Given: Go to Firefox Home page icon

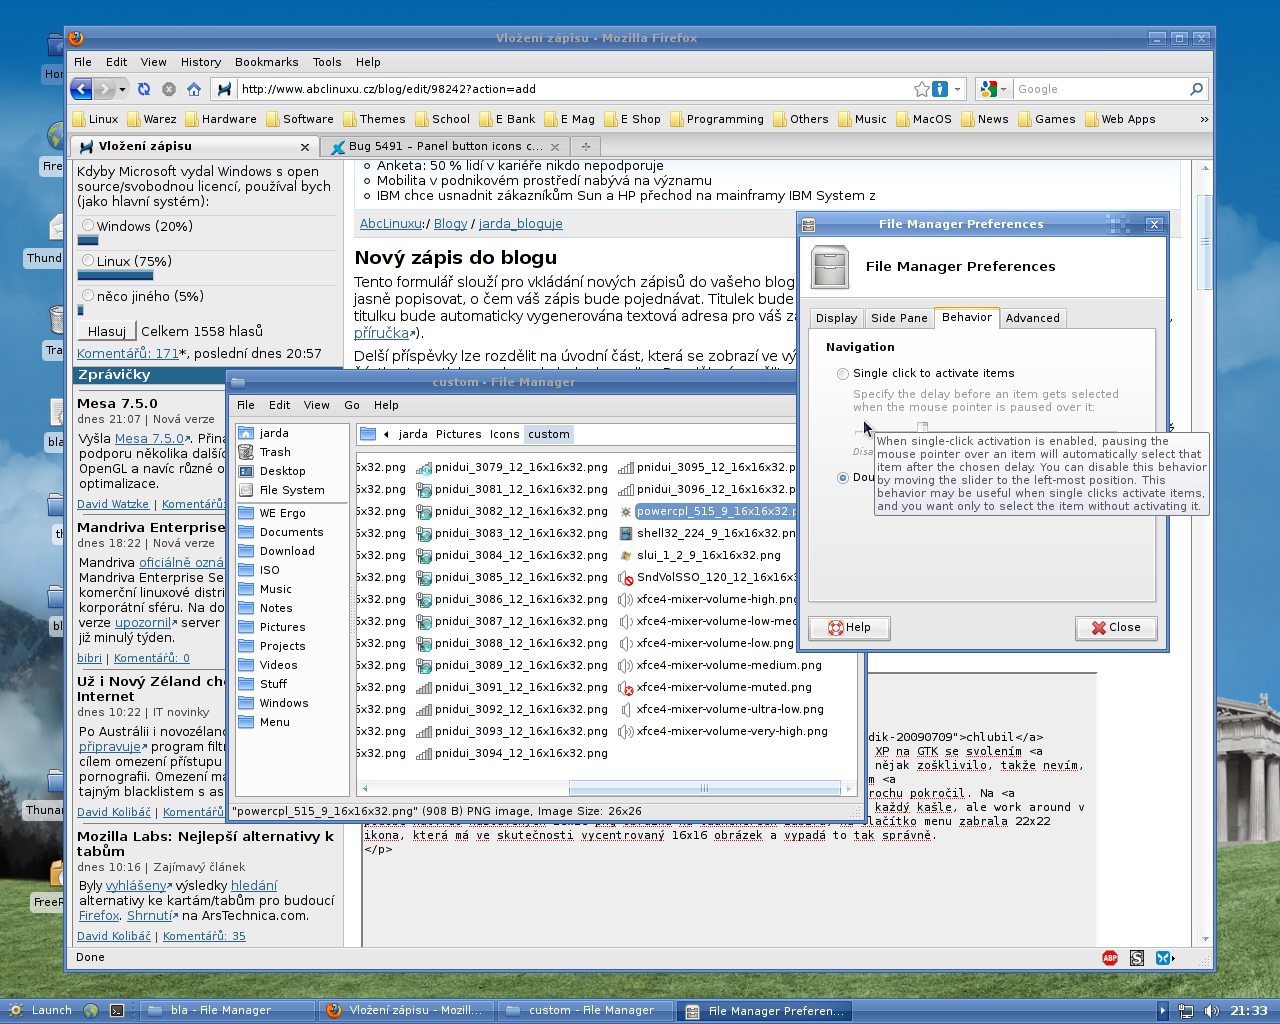Looking at the screenshot, I should 194,89.
